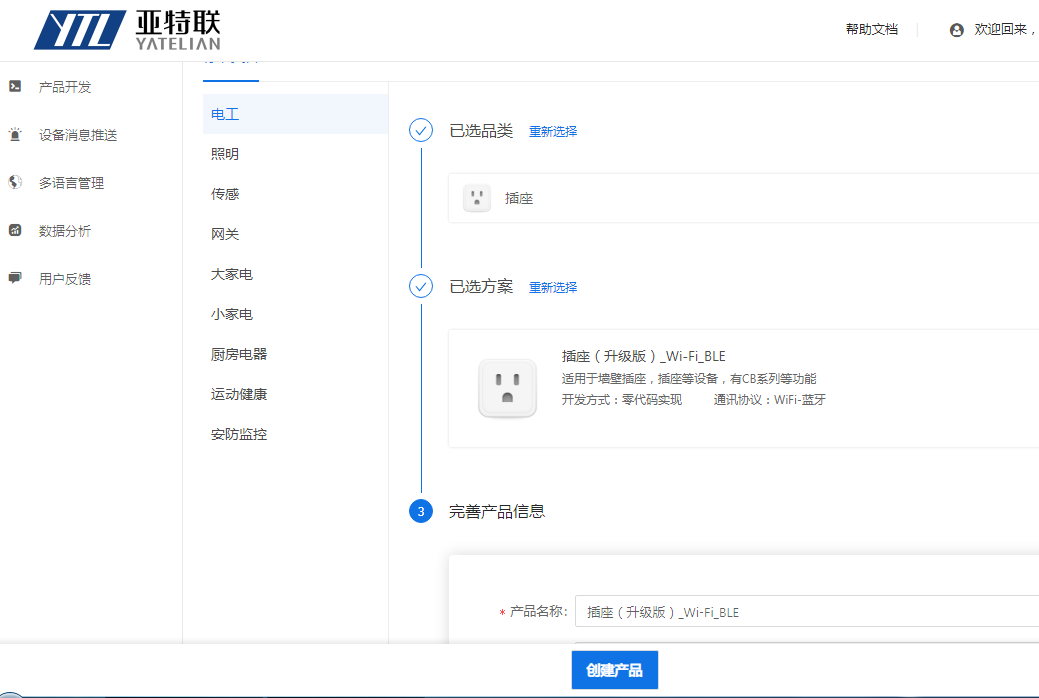Open the 安防监控 category
The height and width of the screenshot is (698, 1039).
point(239,434)
